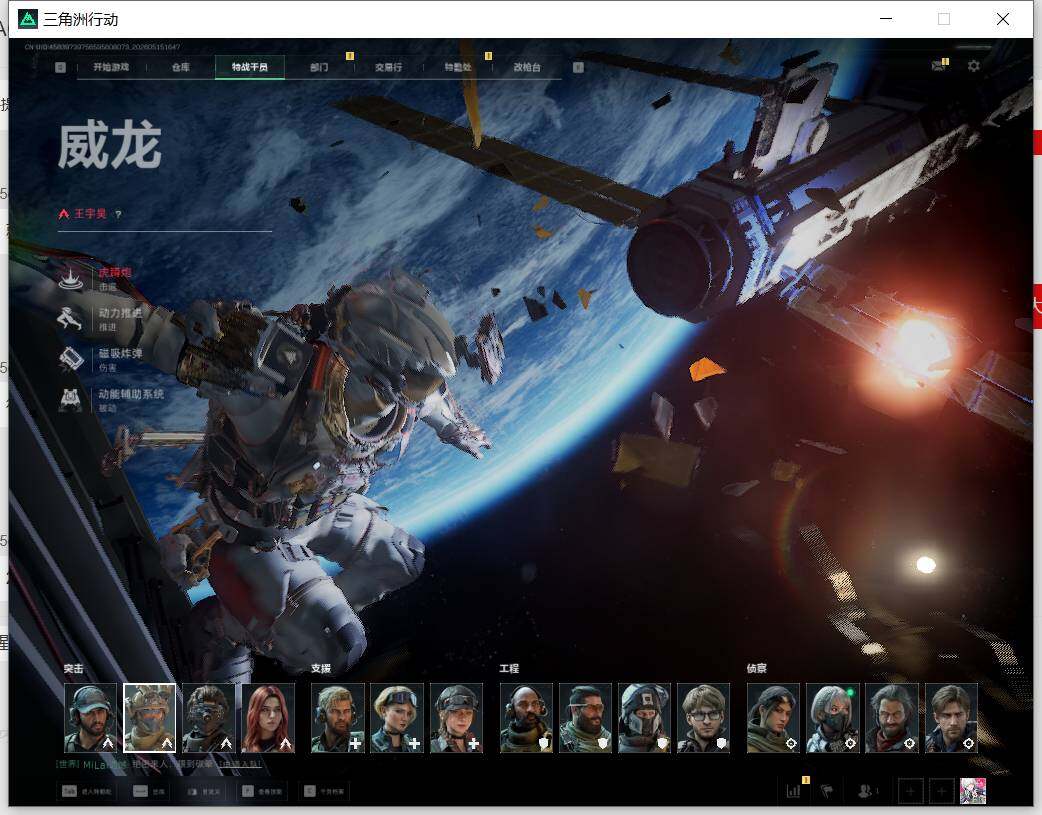Viewport: 1042px width, 815px height.
Task: Click the question mark beside 王宇昊
Action: [118, 215]
